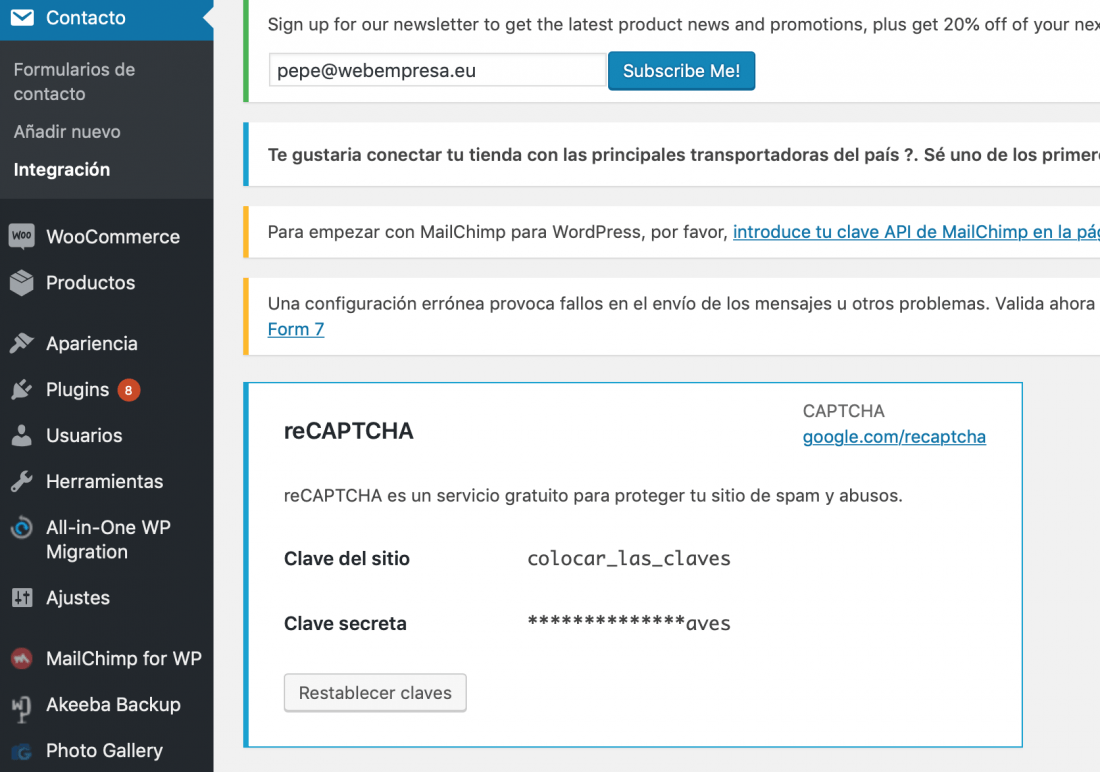Open the Ajustes sliders icon
The width and height of the screenshot is (1100, 772).
[x=22, y=597]
